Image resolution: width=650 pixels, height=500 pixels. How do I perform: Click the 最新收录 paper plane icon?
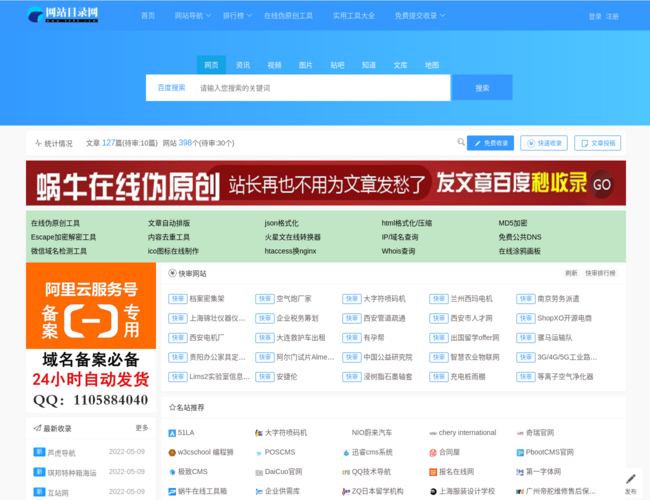(x=37, y=428)
